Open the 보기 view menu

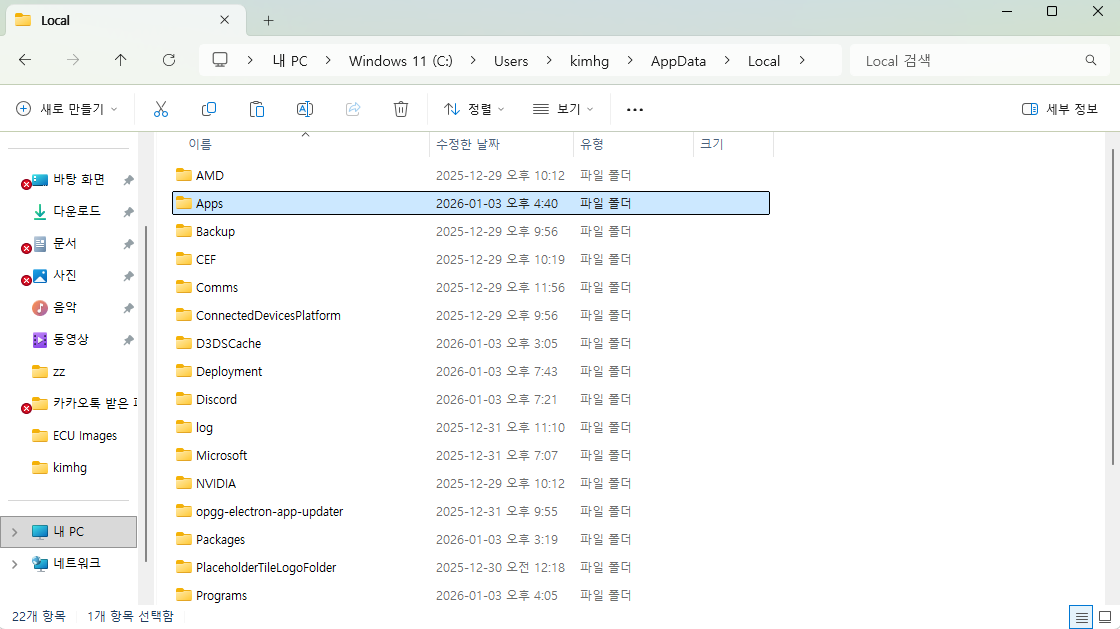[x=563, y=109]
